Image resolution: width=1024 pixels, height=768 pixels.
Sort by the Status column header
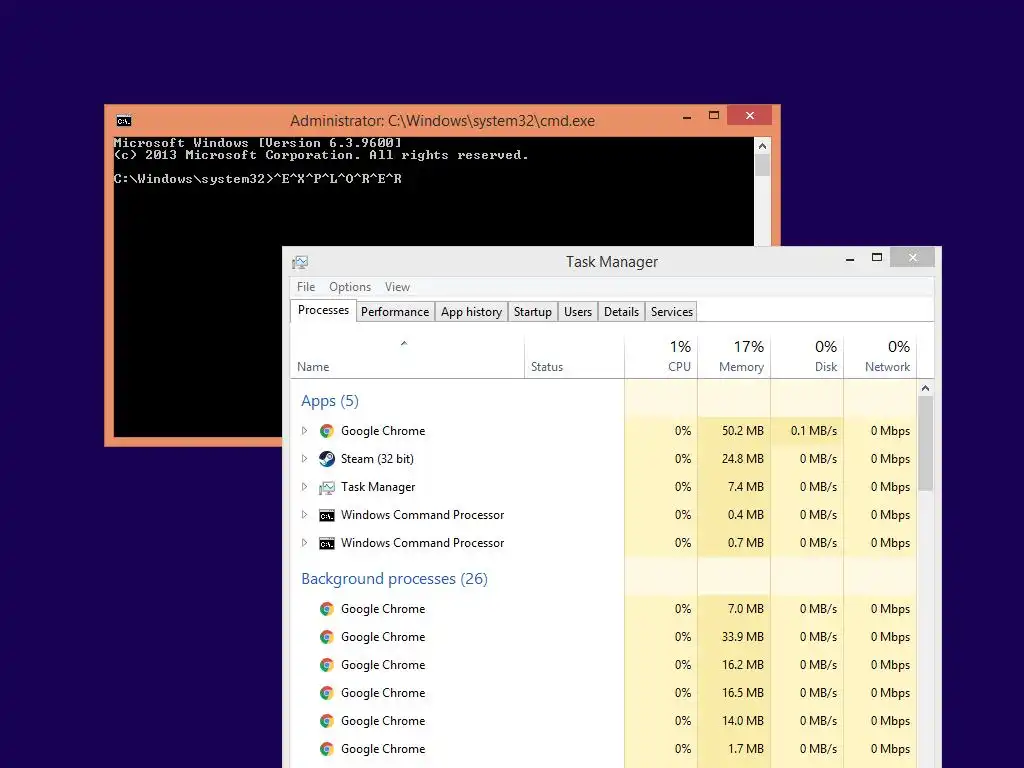coord(575,357)
